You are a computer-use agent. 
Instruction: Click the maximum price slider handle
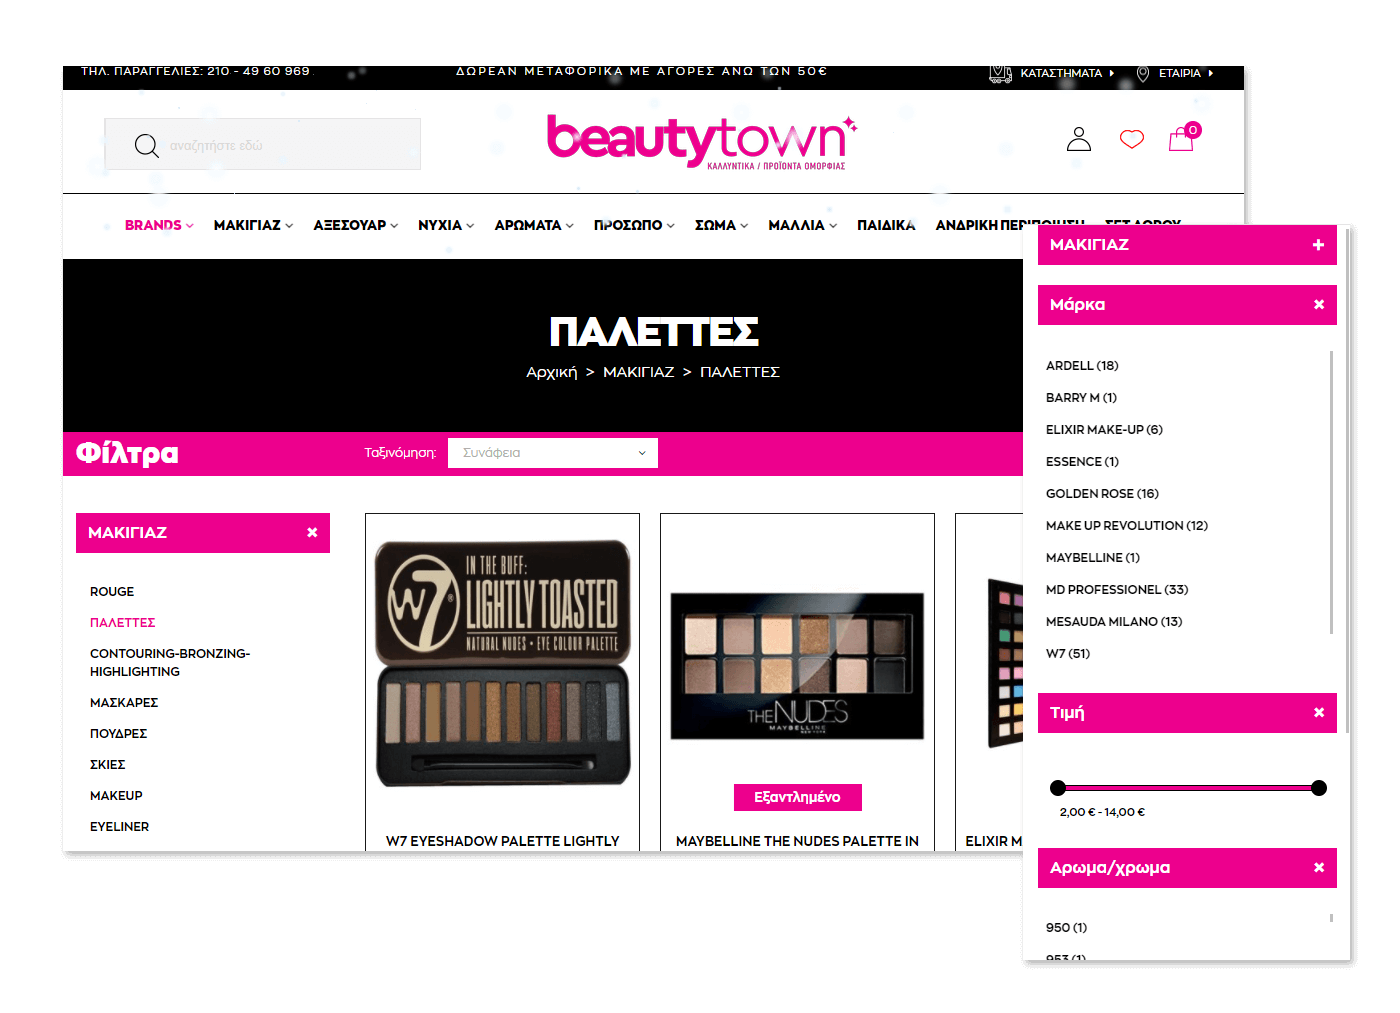click(x=1319, y=788)
